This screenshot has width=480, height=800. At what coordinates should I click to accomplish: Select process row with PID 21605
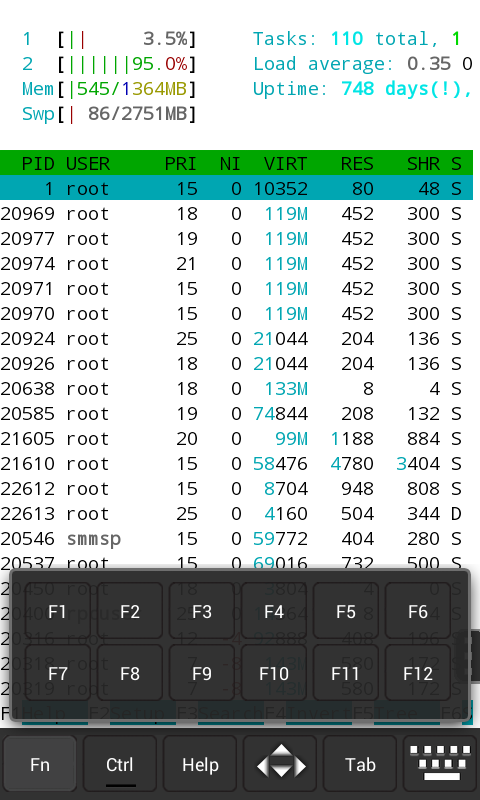tap(236, 438)
